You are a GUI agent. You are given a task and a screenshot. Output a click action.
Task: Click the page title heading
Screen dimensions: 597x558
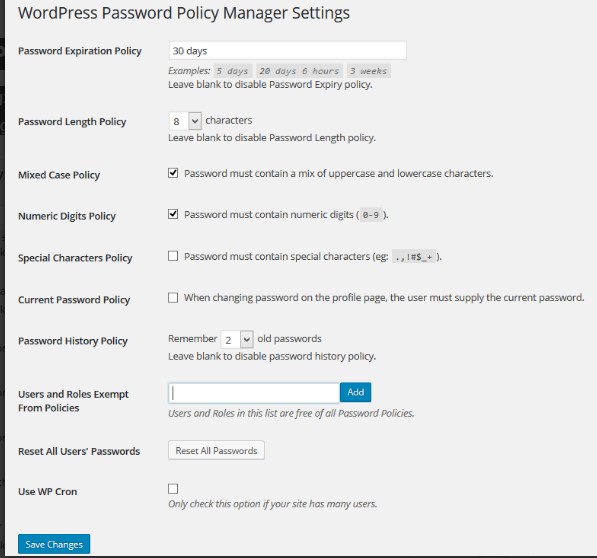[184, 13]
